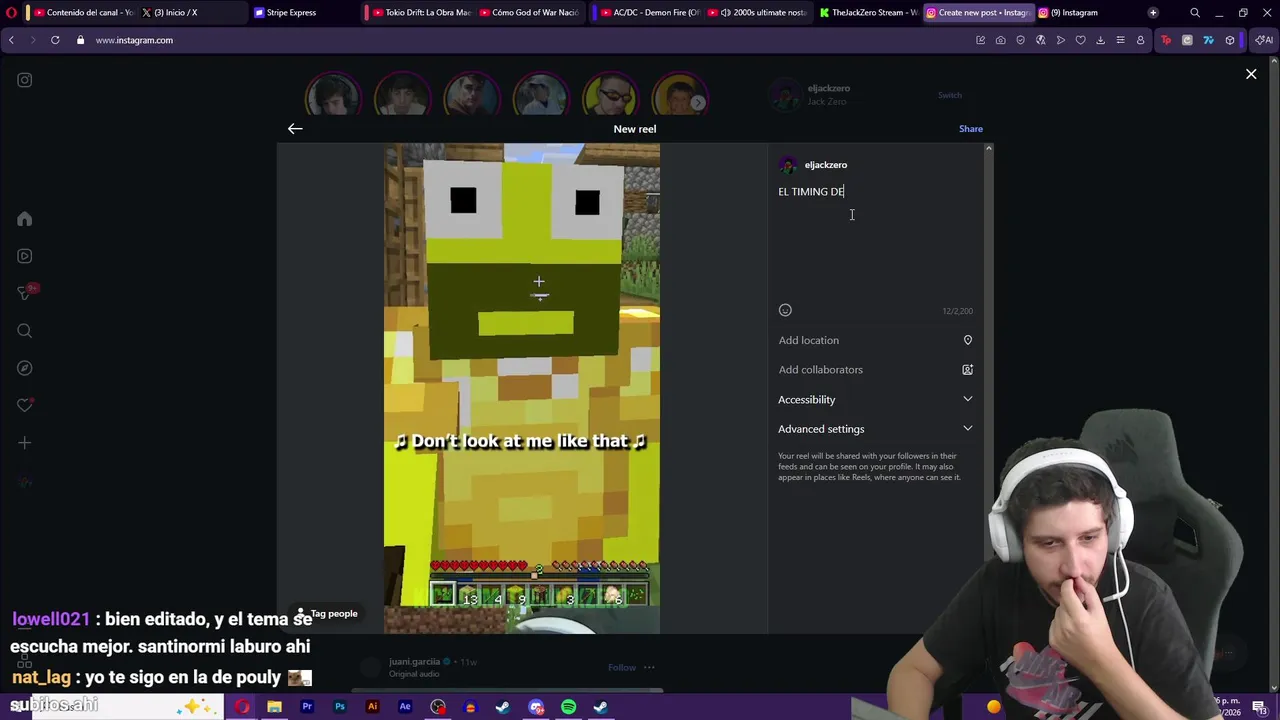Click the Add collaborators field
This screenshot has height=720, width=1280.
(875, 370)
